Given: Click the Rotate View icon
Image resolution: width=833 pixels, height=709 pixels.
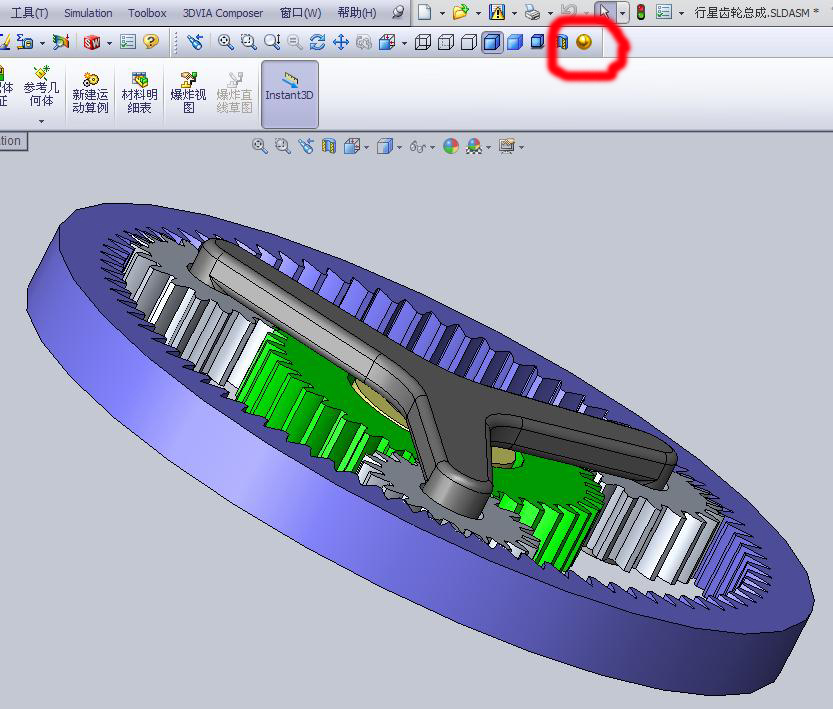Looking at the screenshot, I should click(x=317, y=42).
